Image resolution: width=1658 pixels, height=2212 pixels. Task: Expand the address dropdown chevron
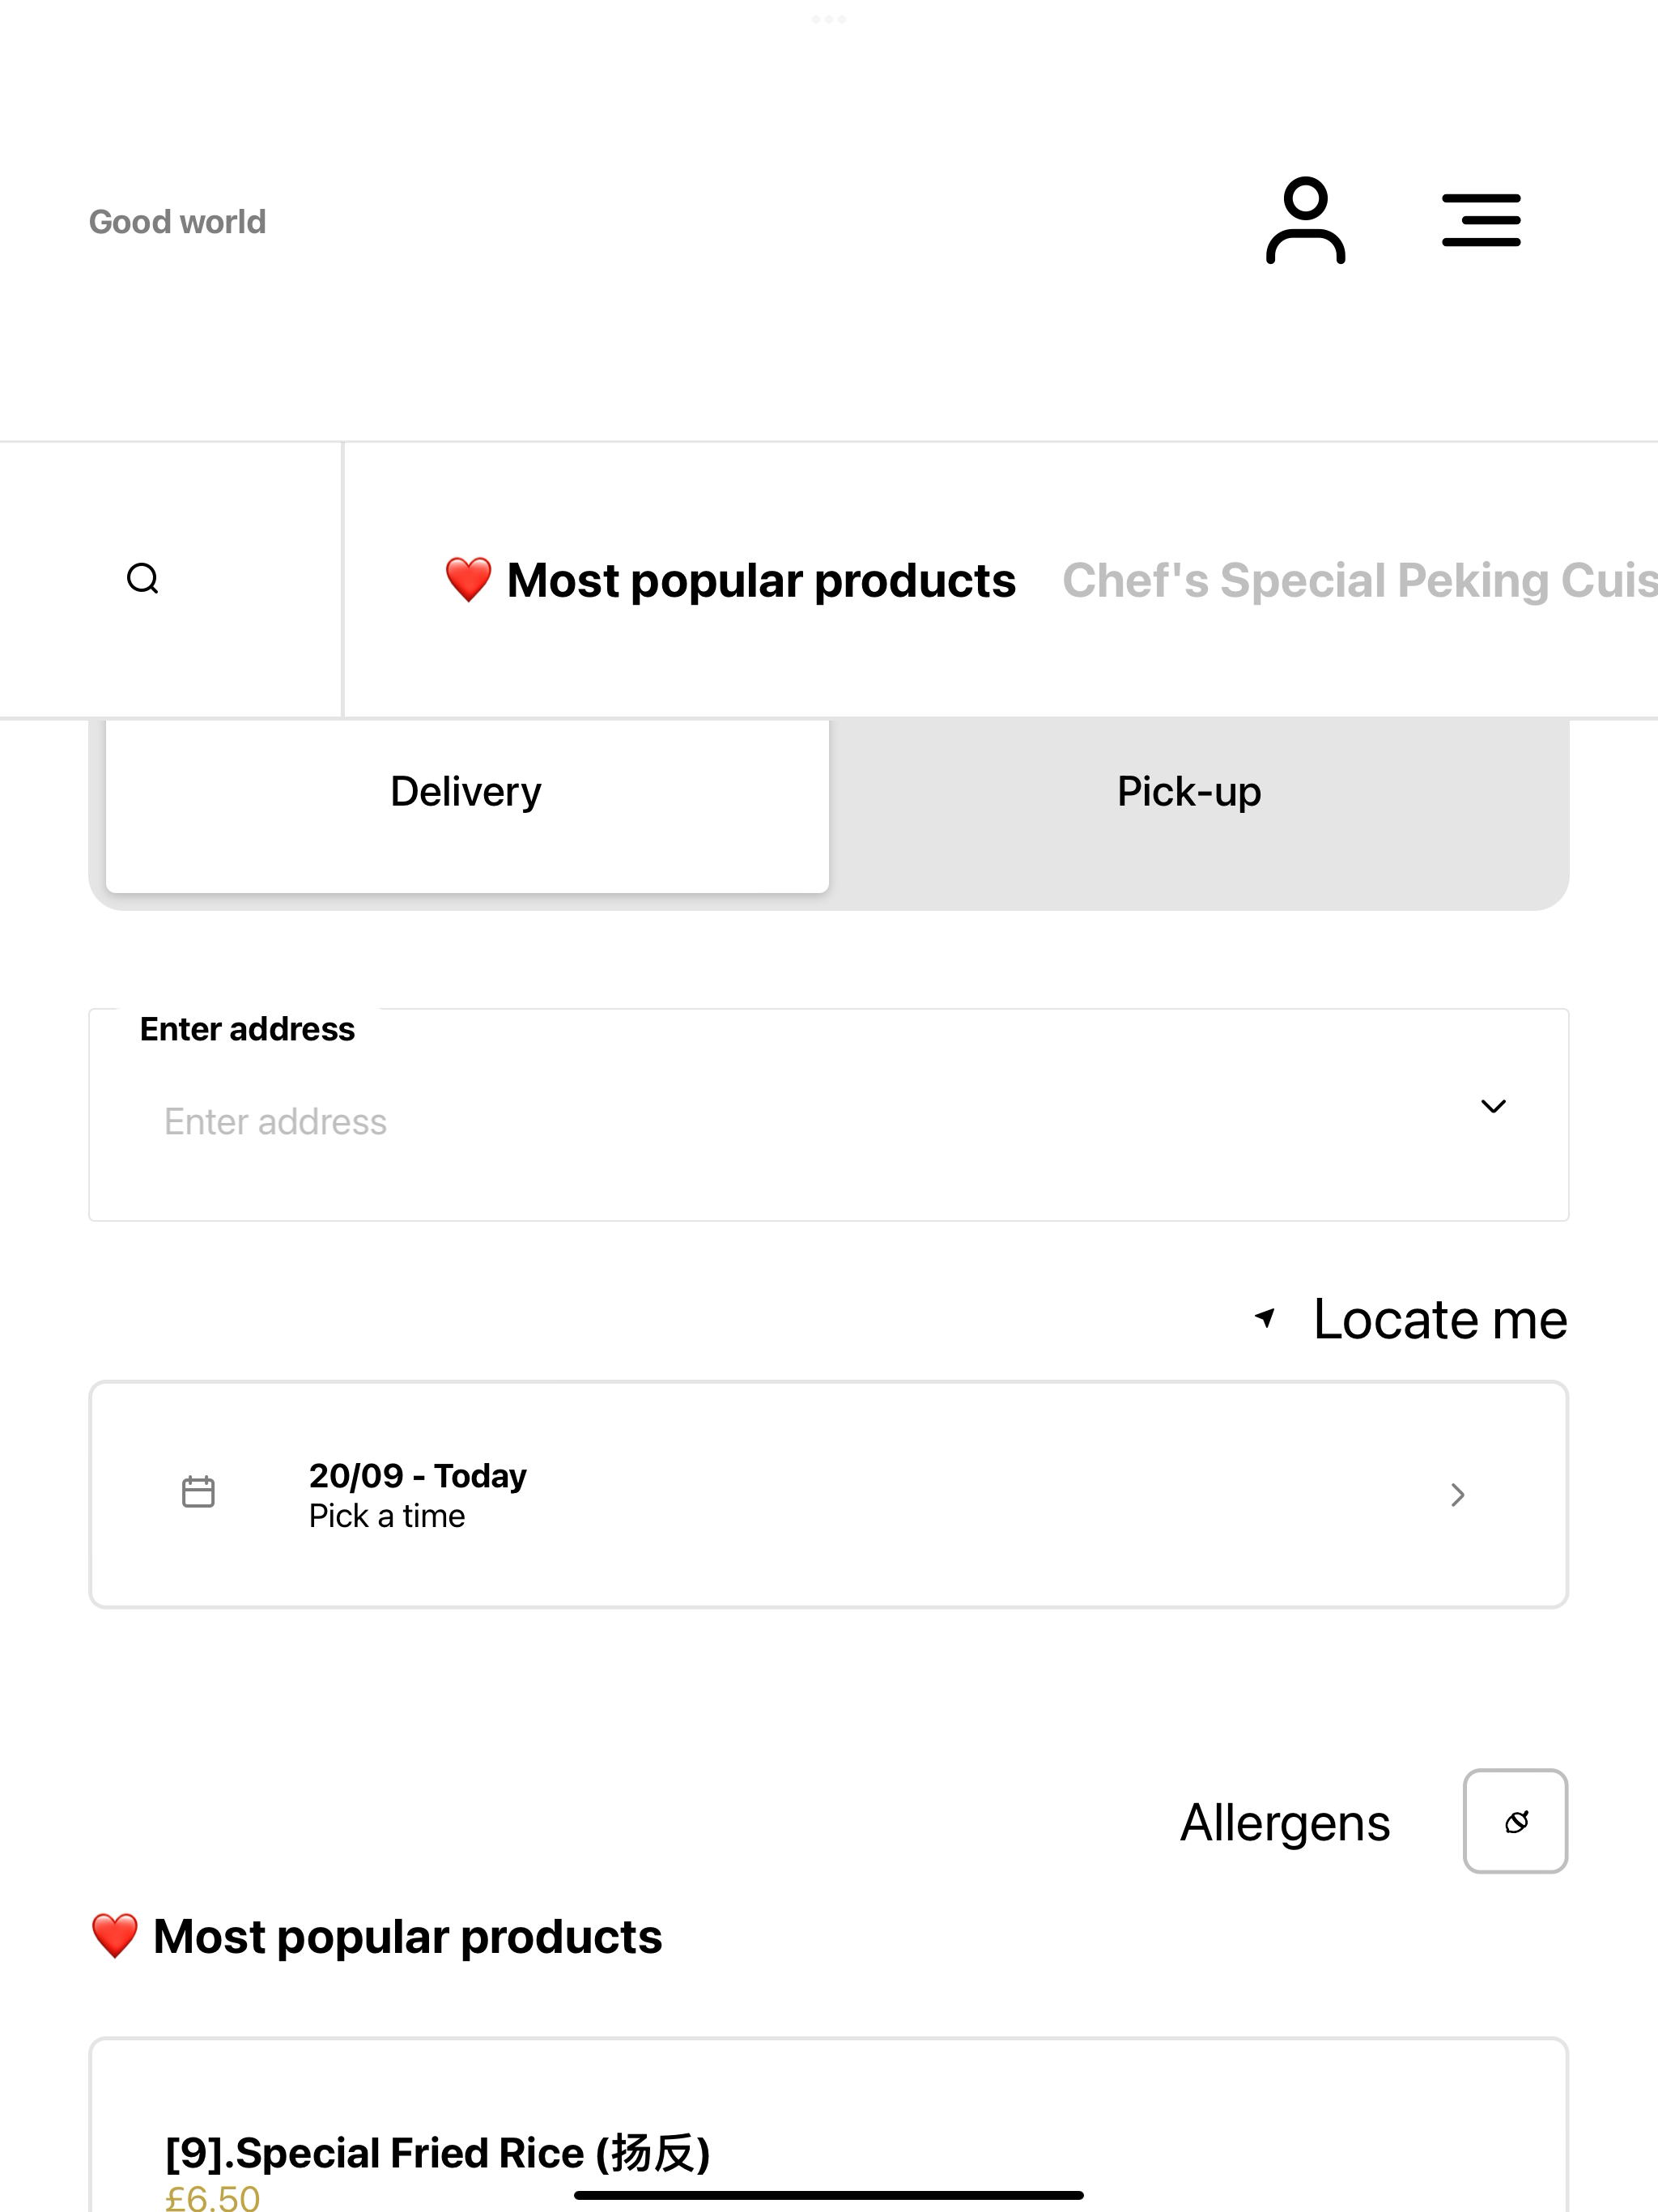coord(1493,1106)
